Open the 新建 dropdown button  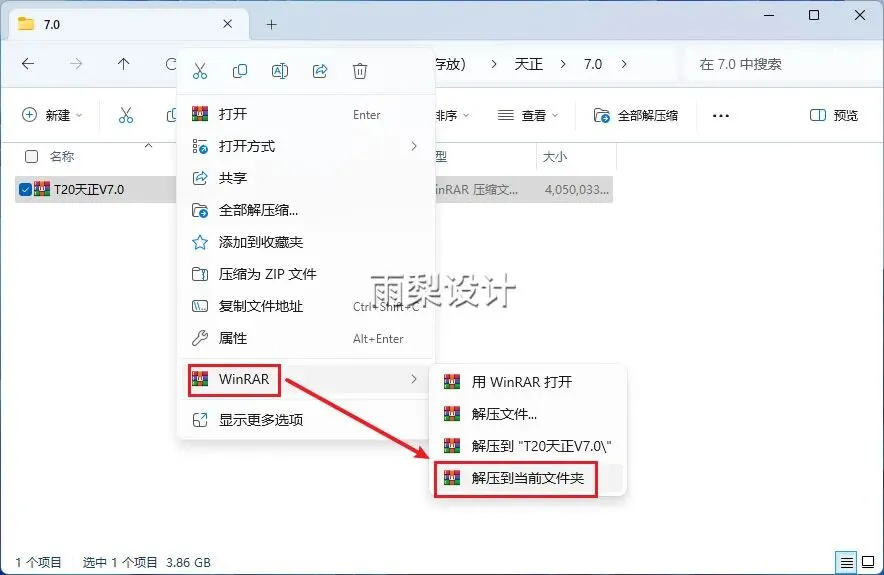[52, 115]
